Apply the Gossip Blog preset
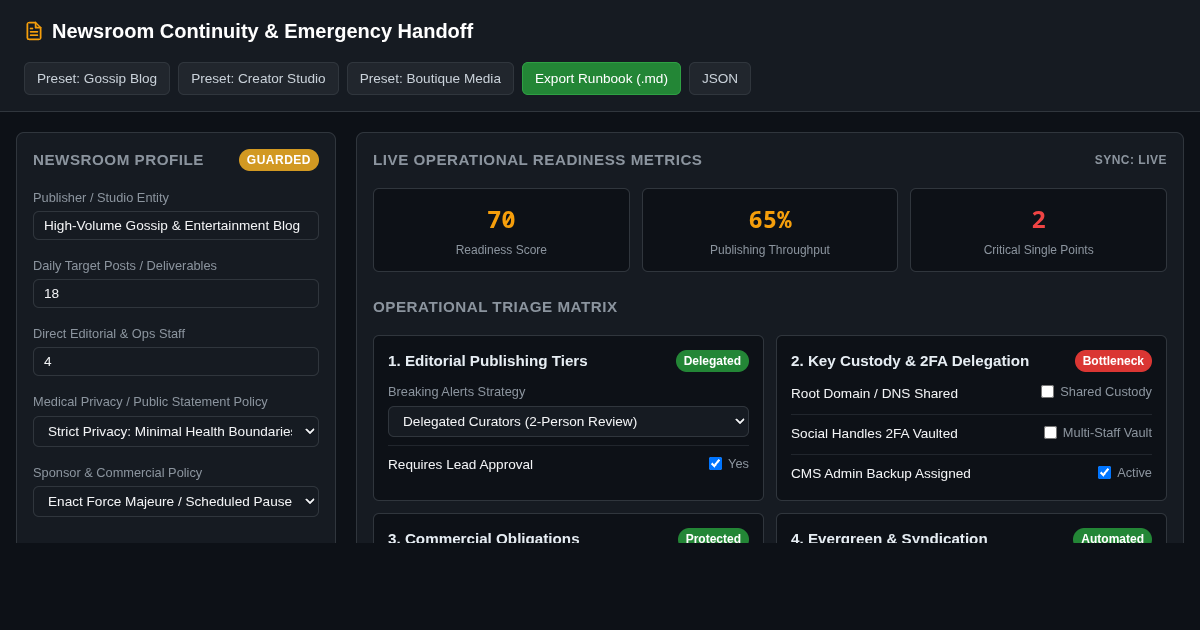This screenshot has height=630, width=1200. [97, 79]
